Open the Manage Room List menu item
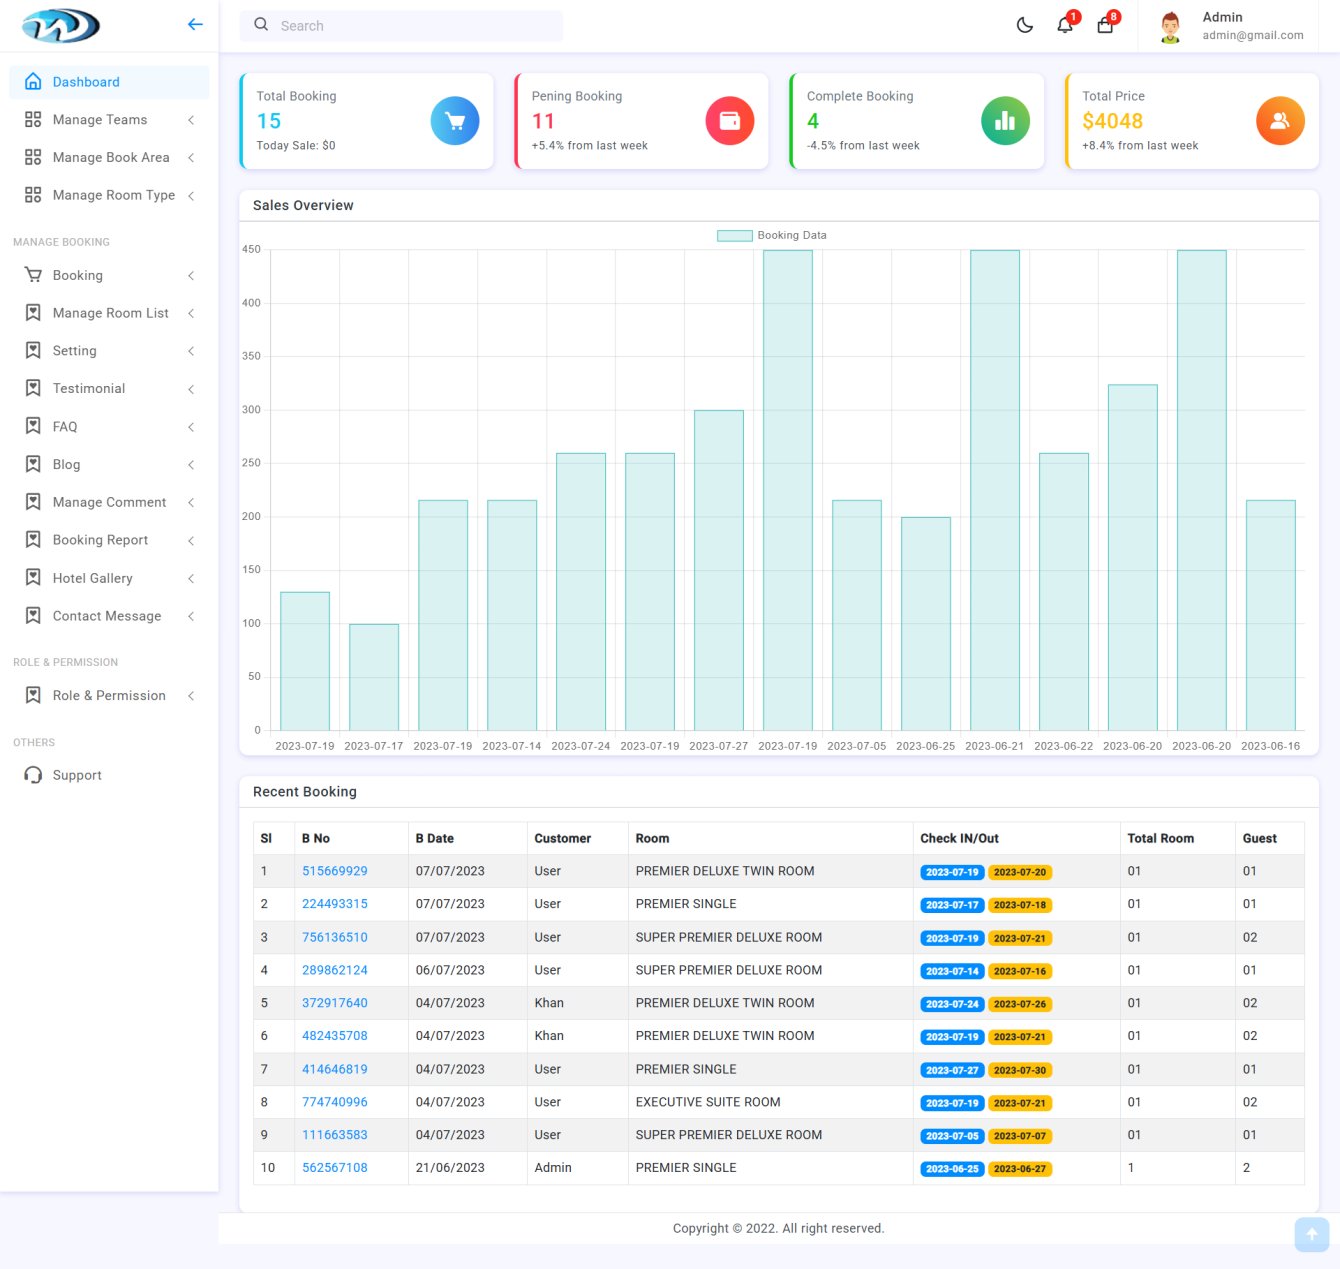Screen dimensions: 1340x1269 pyautogui.click(x=110, y=313)
